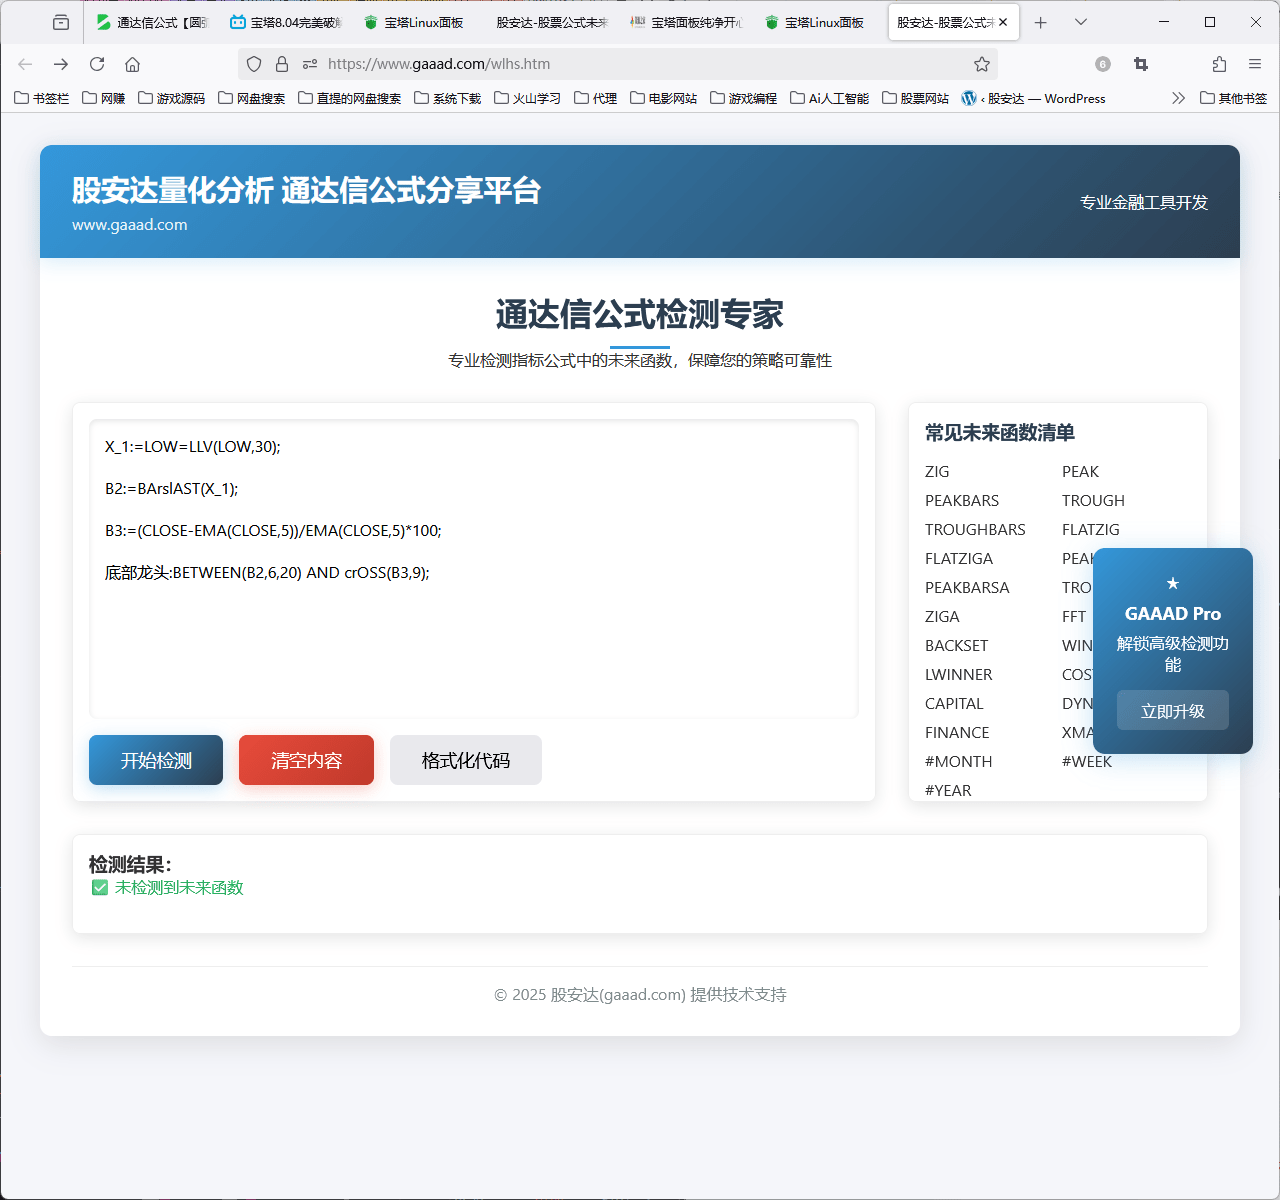Open the tracking protection shield icon
Image resolution: width=1280 pixels, height=1200 pixels.
click(x=254, y=64)
